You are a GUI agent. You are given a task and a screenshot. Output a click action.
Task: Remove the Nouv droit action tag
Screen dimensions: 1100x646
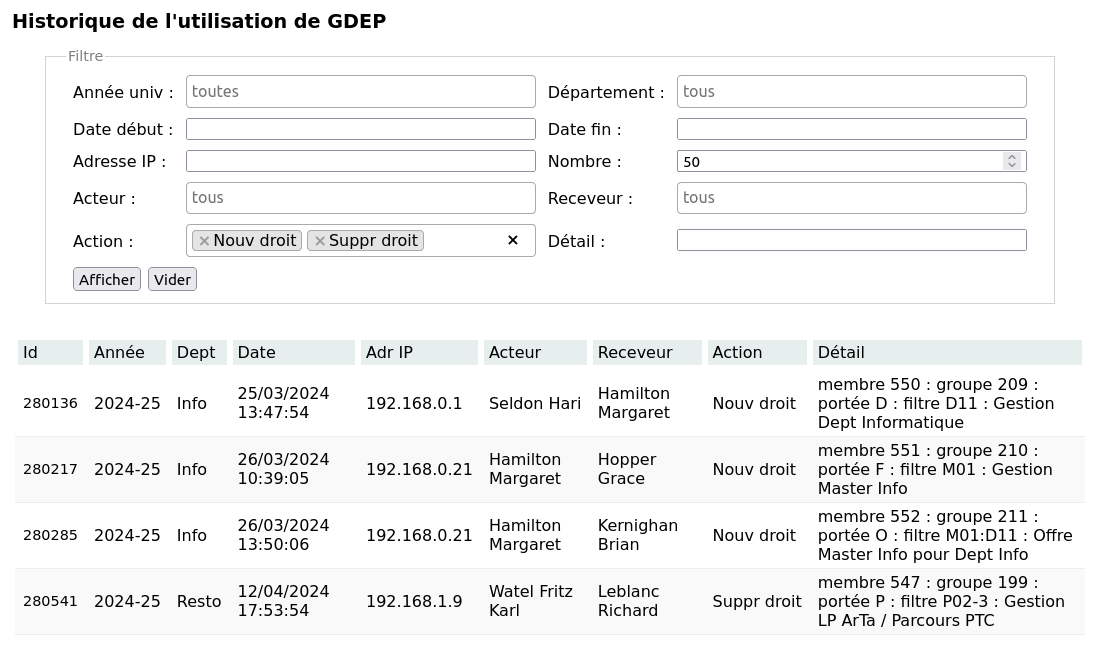(203, 241)
